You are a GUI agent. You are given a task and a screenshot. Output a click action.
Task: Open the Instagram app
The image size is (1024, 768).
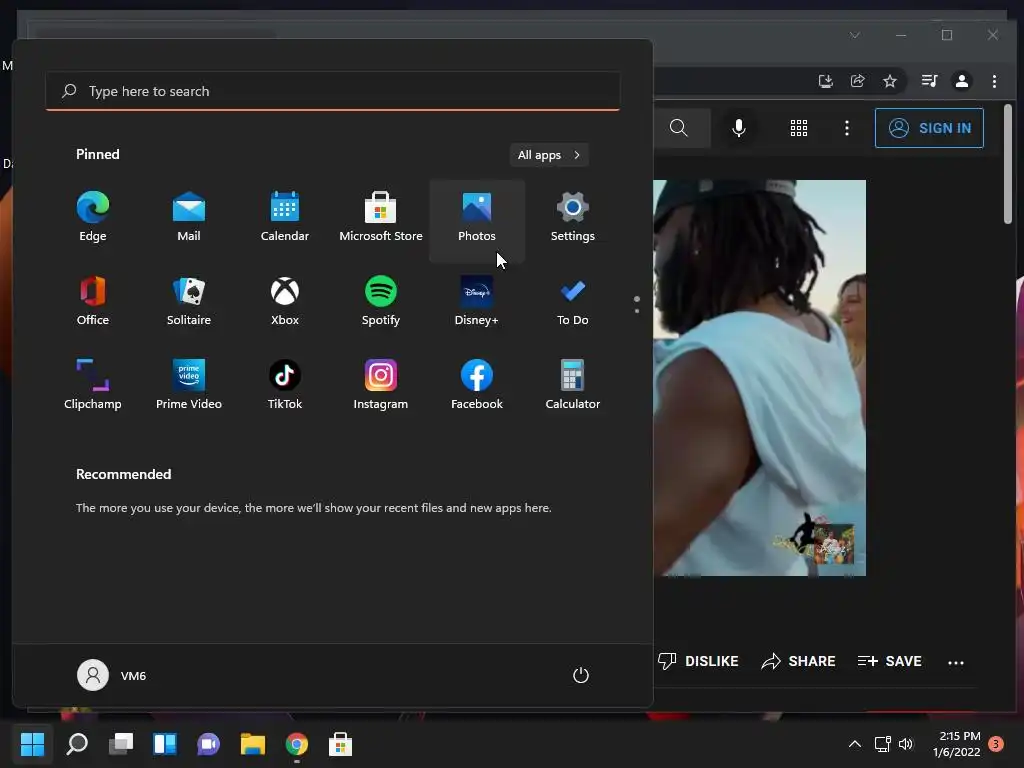pyautogui.click(x=381, y=385)
